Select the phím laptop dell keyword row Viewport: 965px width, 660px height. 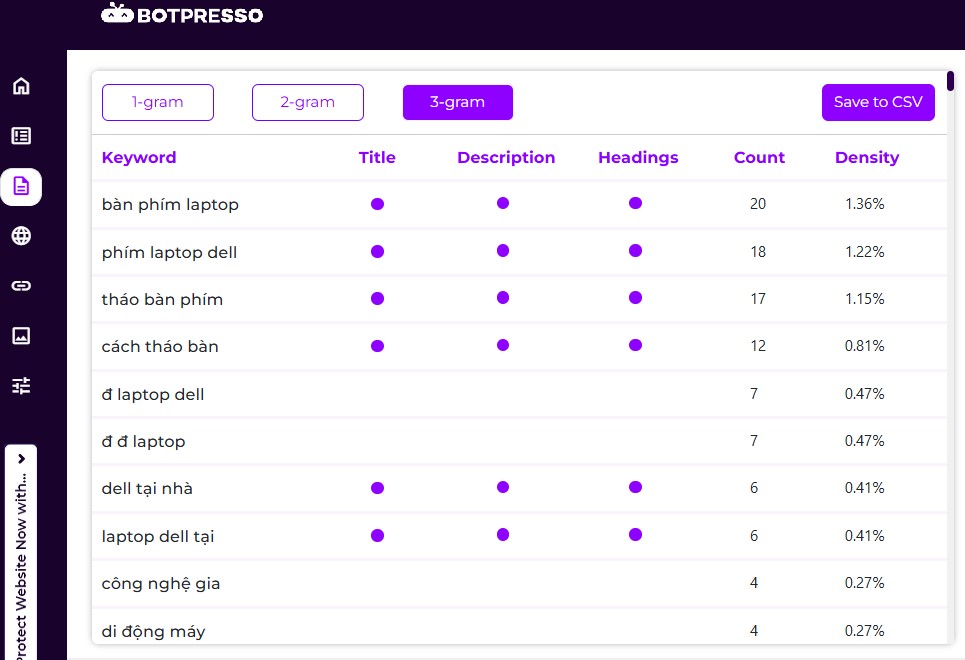[170, 252]
